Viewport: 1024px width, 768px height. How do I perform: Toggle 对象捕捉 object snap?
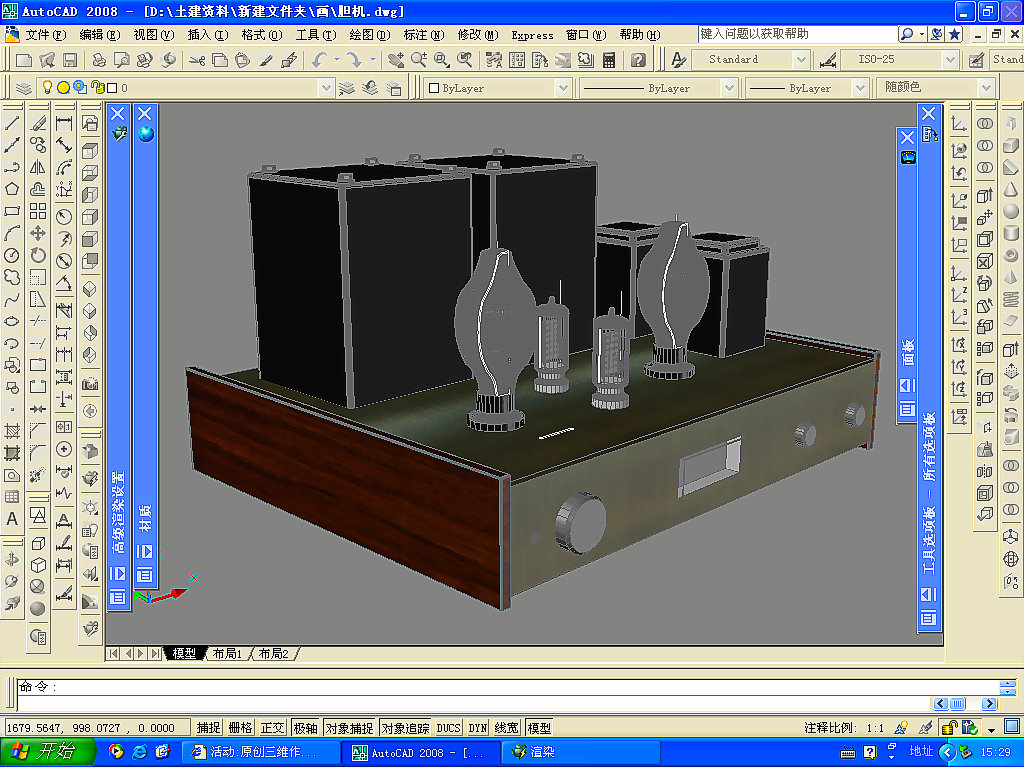349,728
